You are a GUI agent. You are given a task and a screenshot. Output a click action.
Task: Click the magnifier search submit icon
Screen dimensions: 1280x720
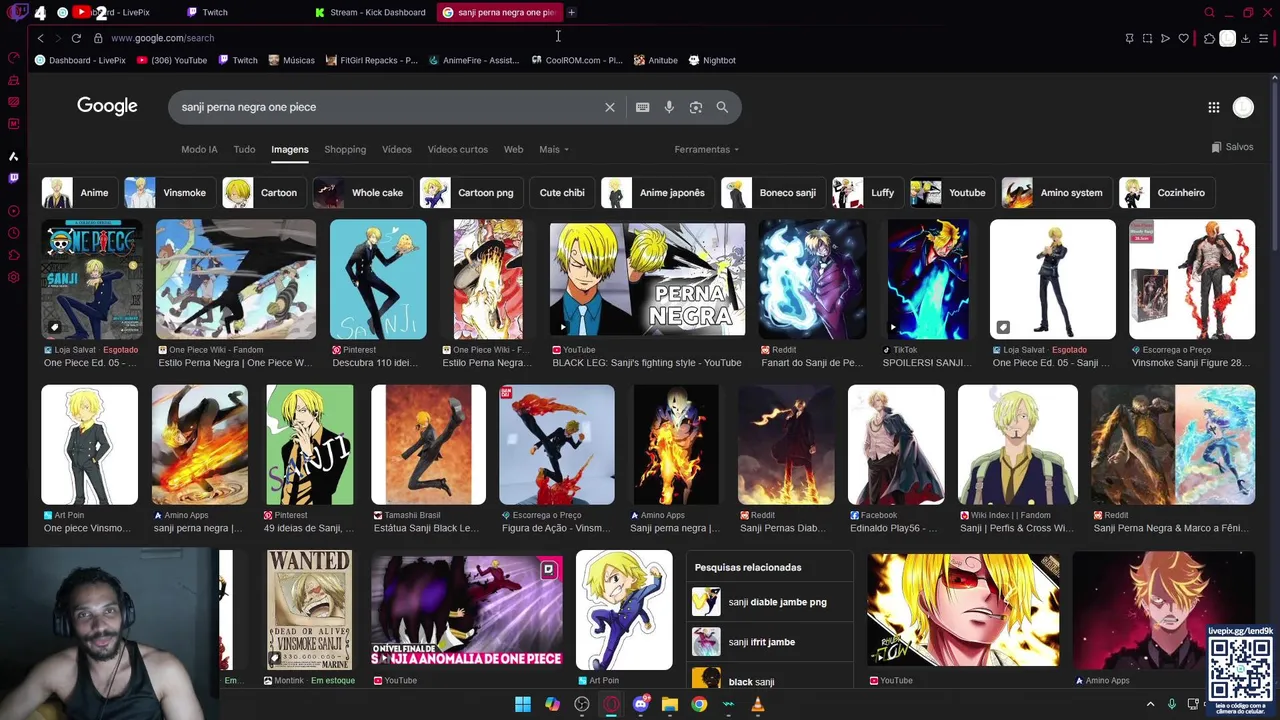click(x=722, y=107)
